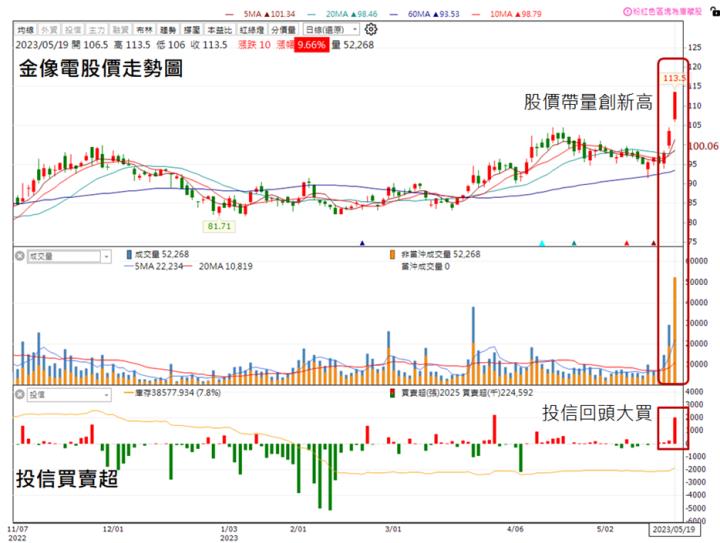Click the dark blue triangle event marker
The height and width of the screenshot is (543, 720).
point(362,243)
